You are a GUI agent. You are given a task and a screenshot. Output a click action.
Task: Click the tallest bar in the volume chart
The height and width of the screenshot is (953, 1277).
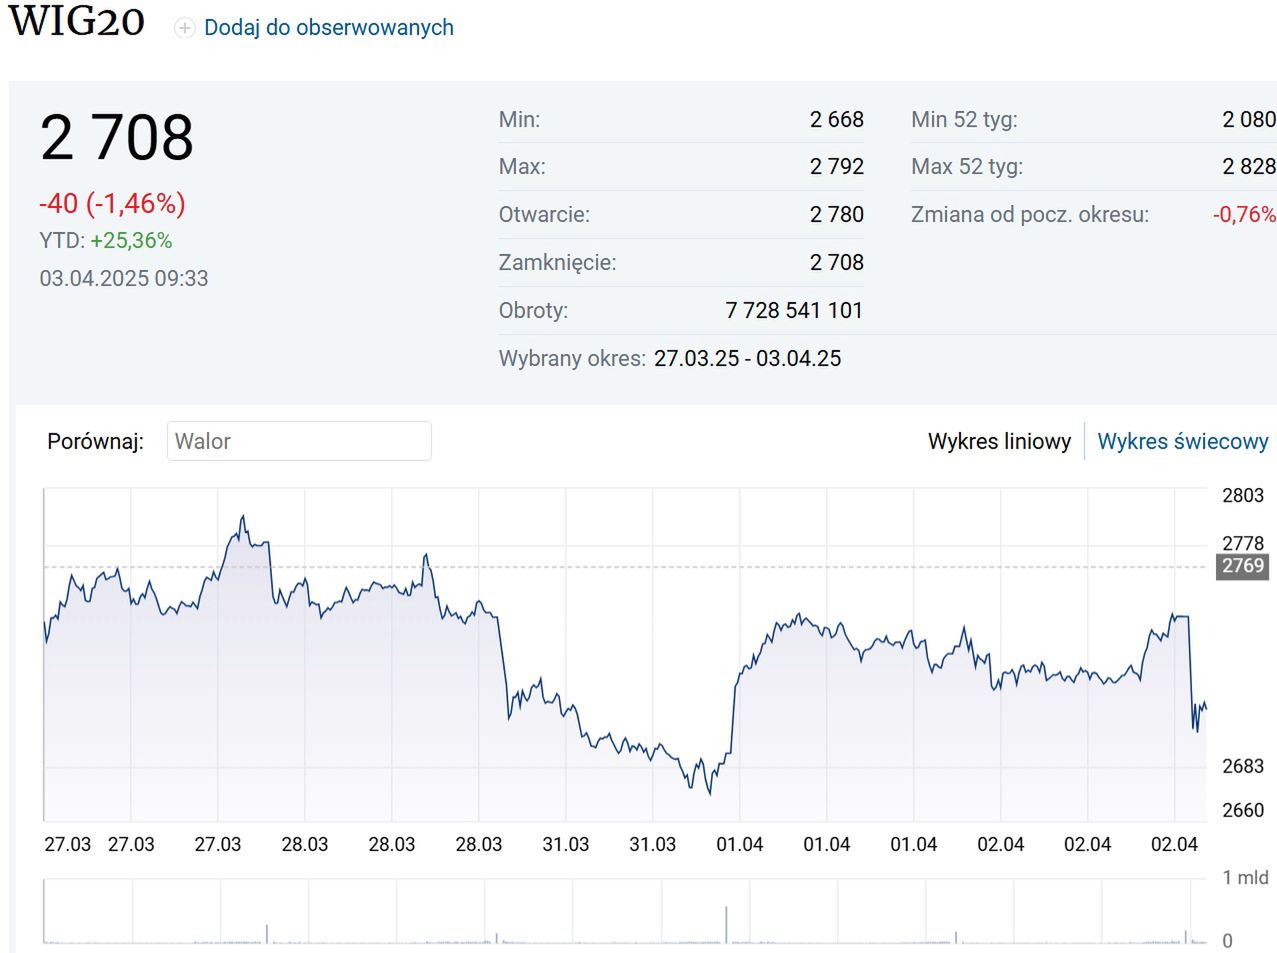click(x=726, y=924)
